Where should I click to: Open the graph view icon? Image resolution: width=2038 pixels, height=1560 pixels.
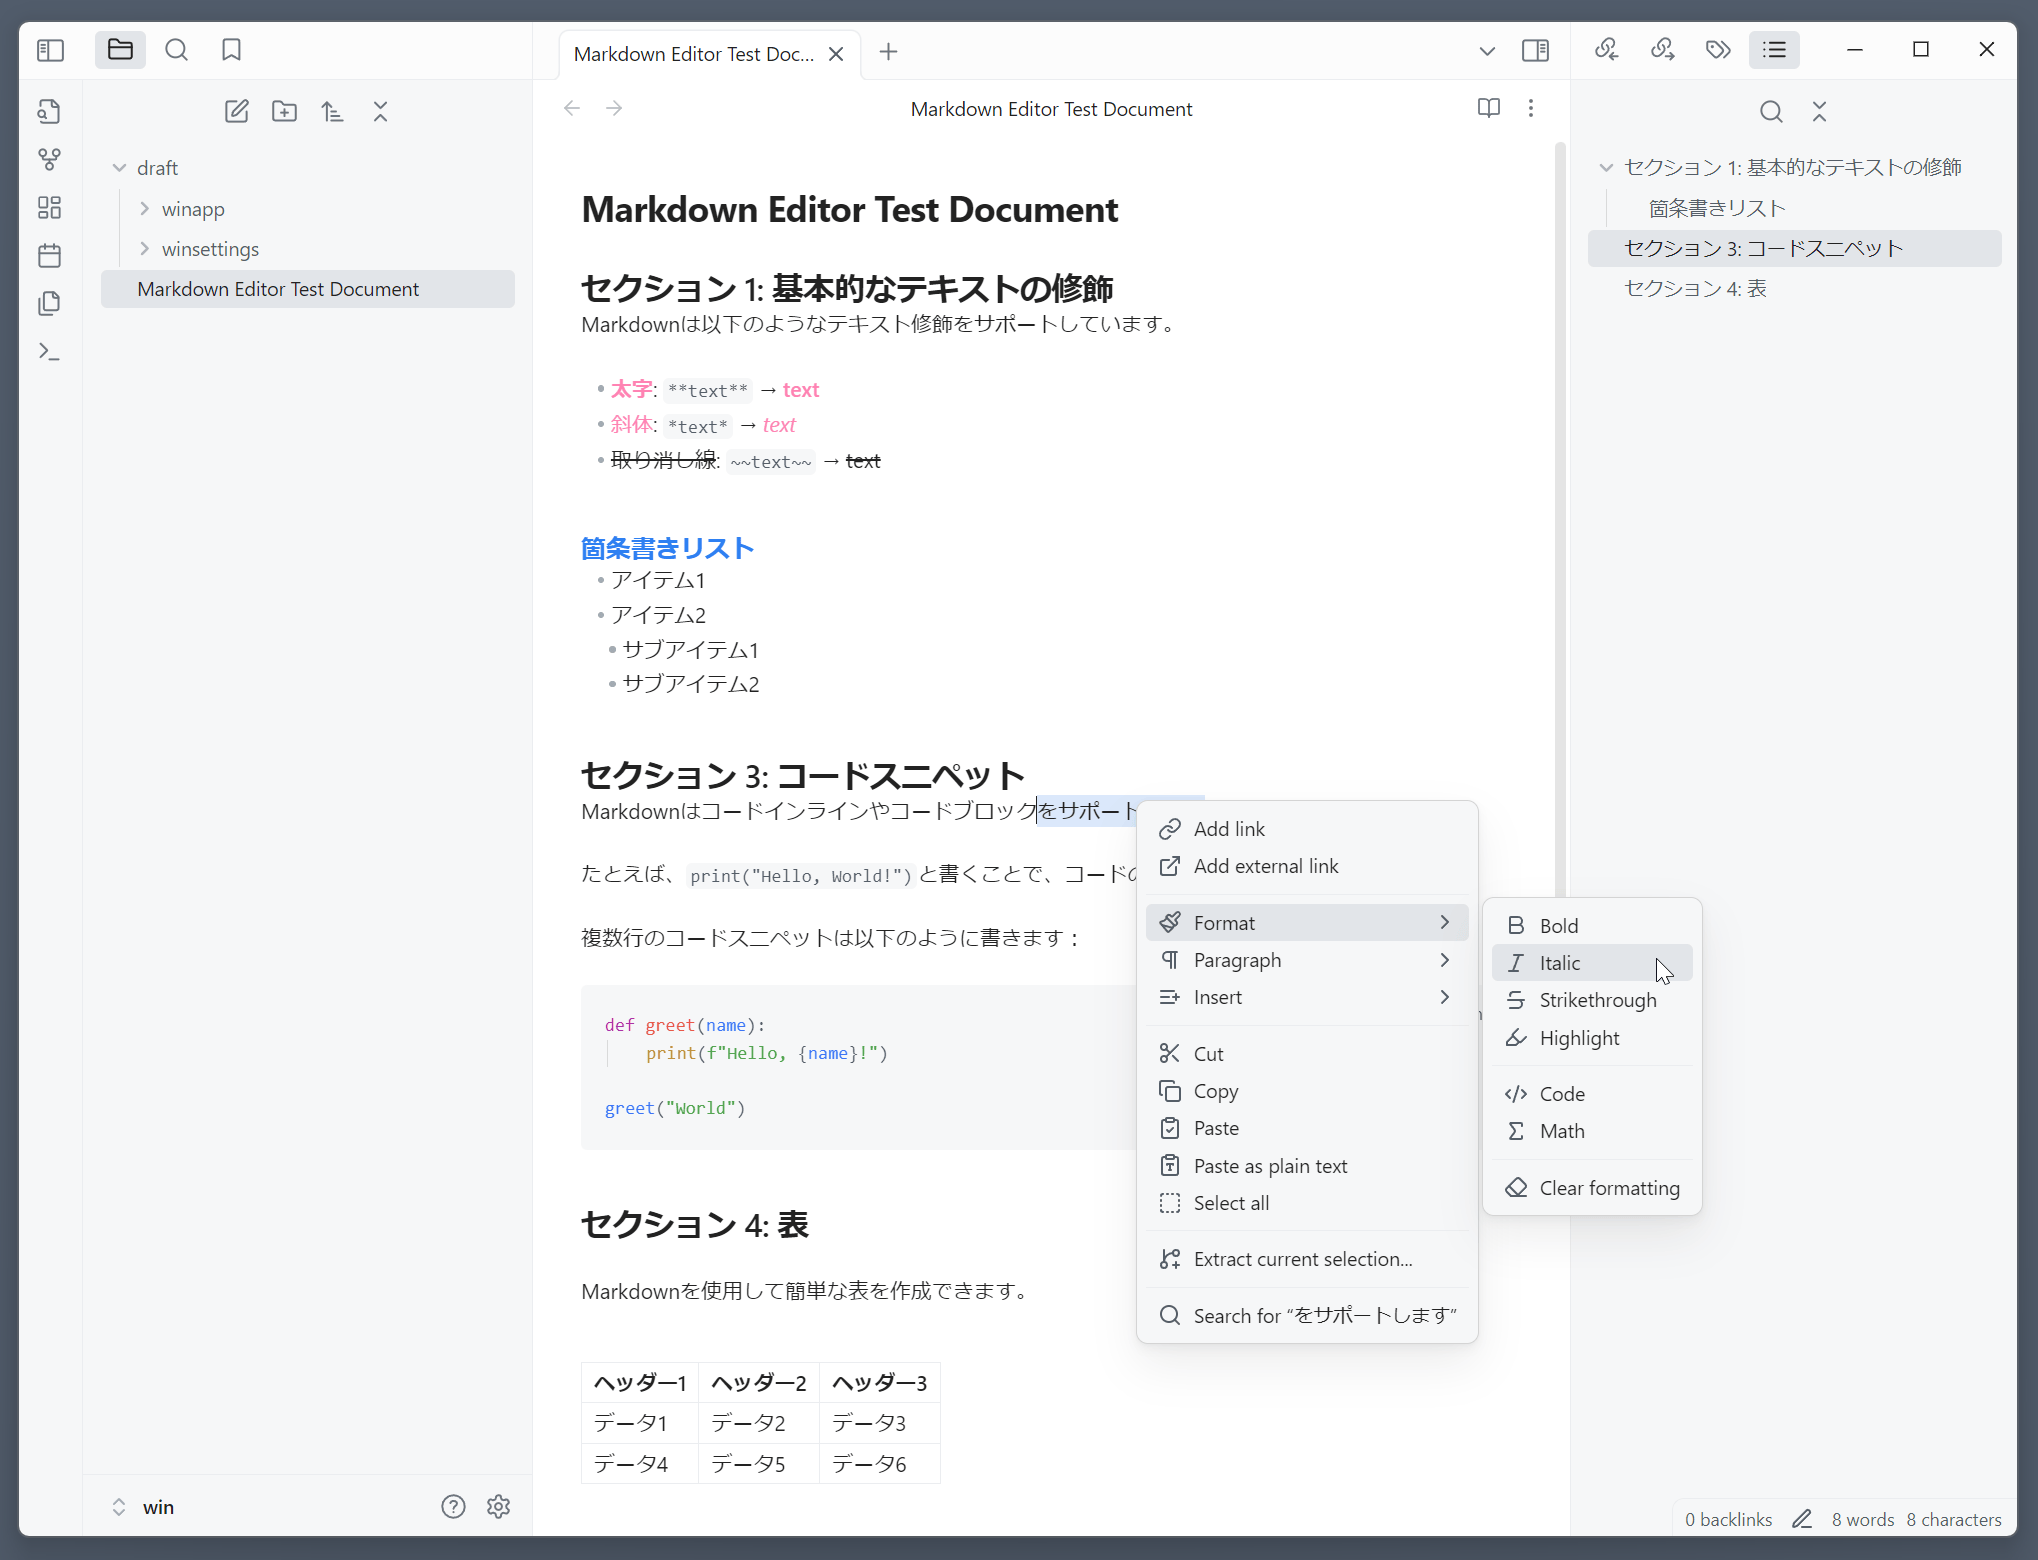[x=49, y=159]
